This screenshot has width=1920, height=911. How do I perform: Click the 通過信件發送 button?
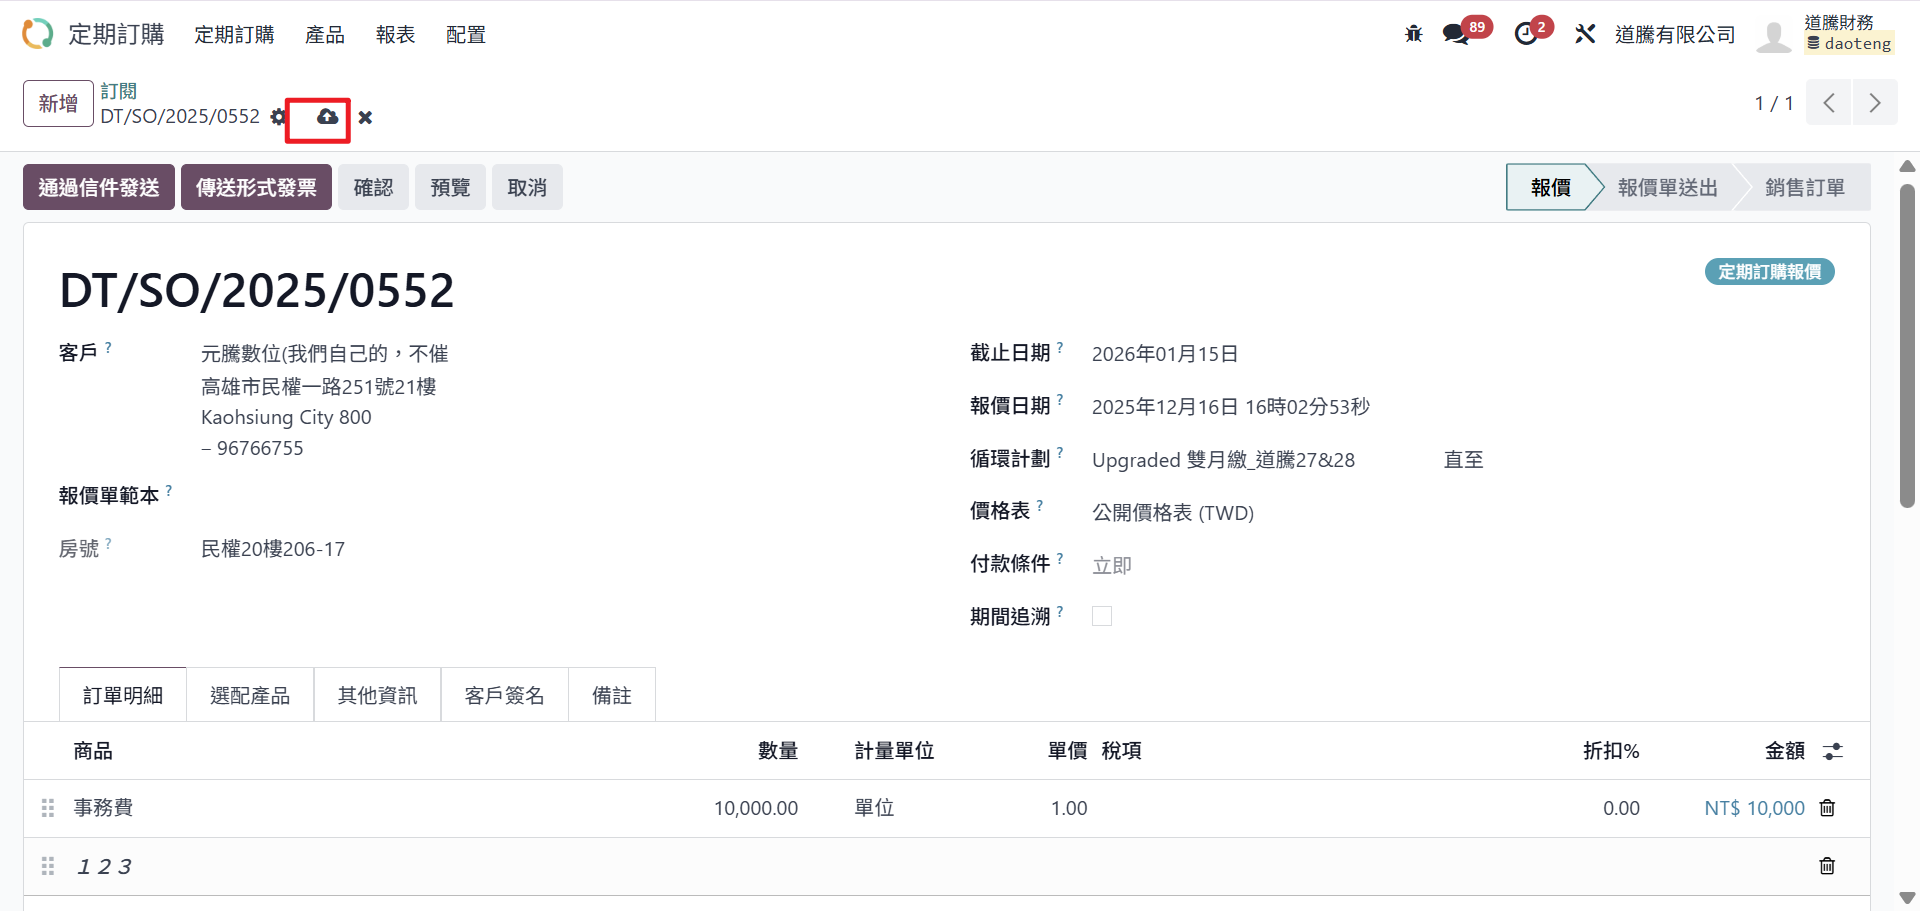point(99,187)
